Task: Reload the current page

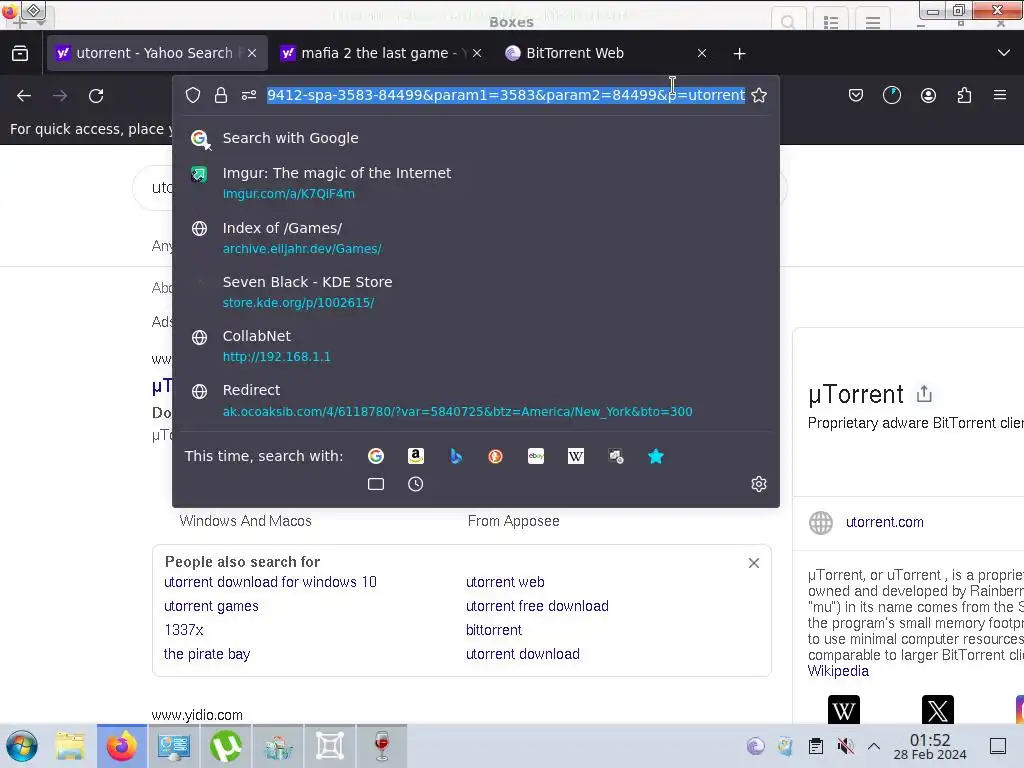Action: pos(96,96)
